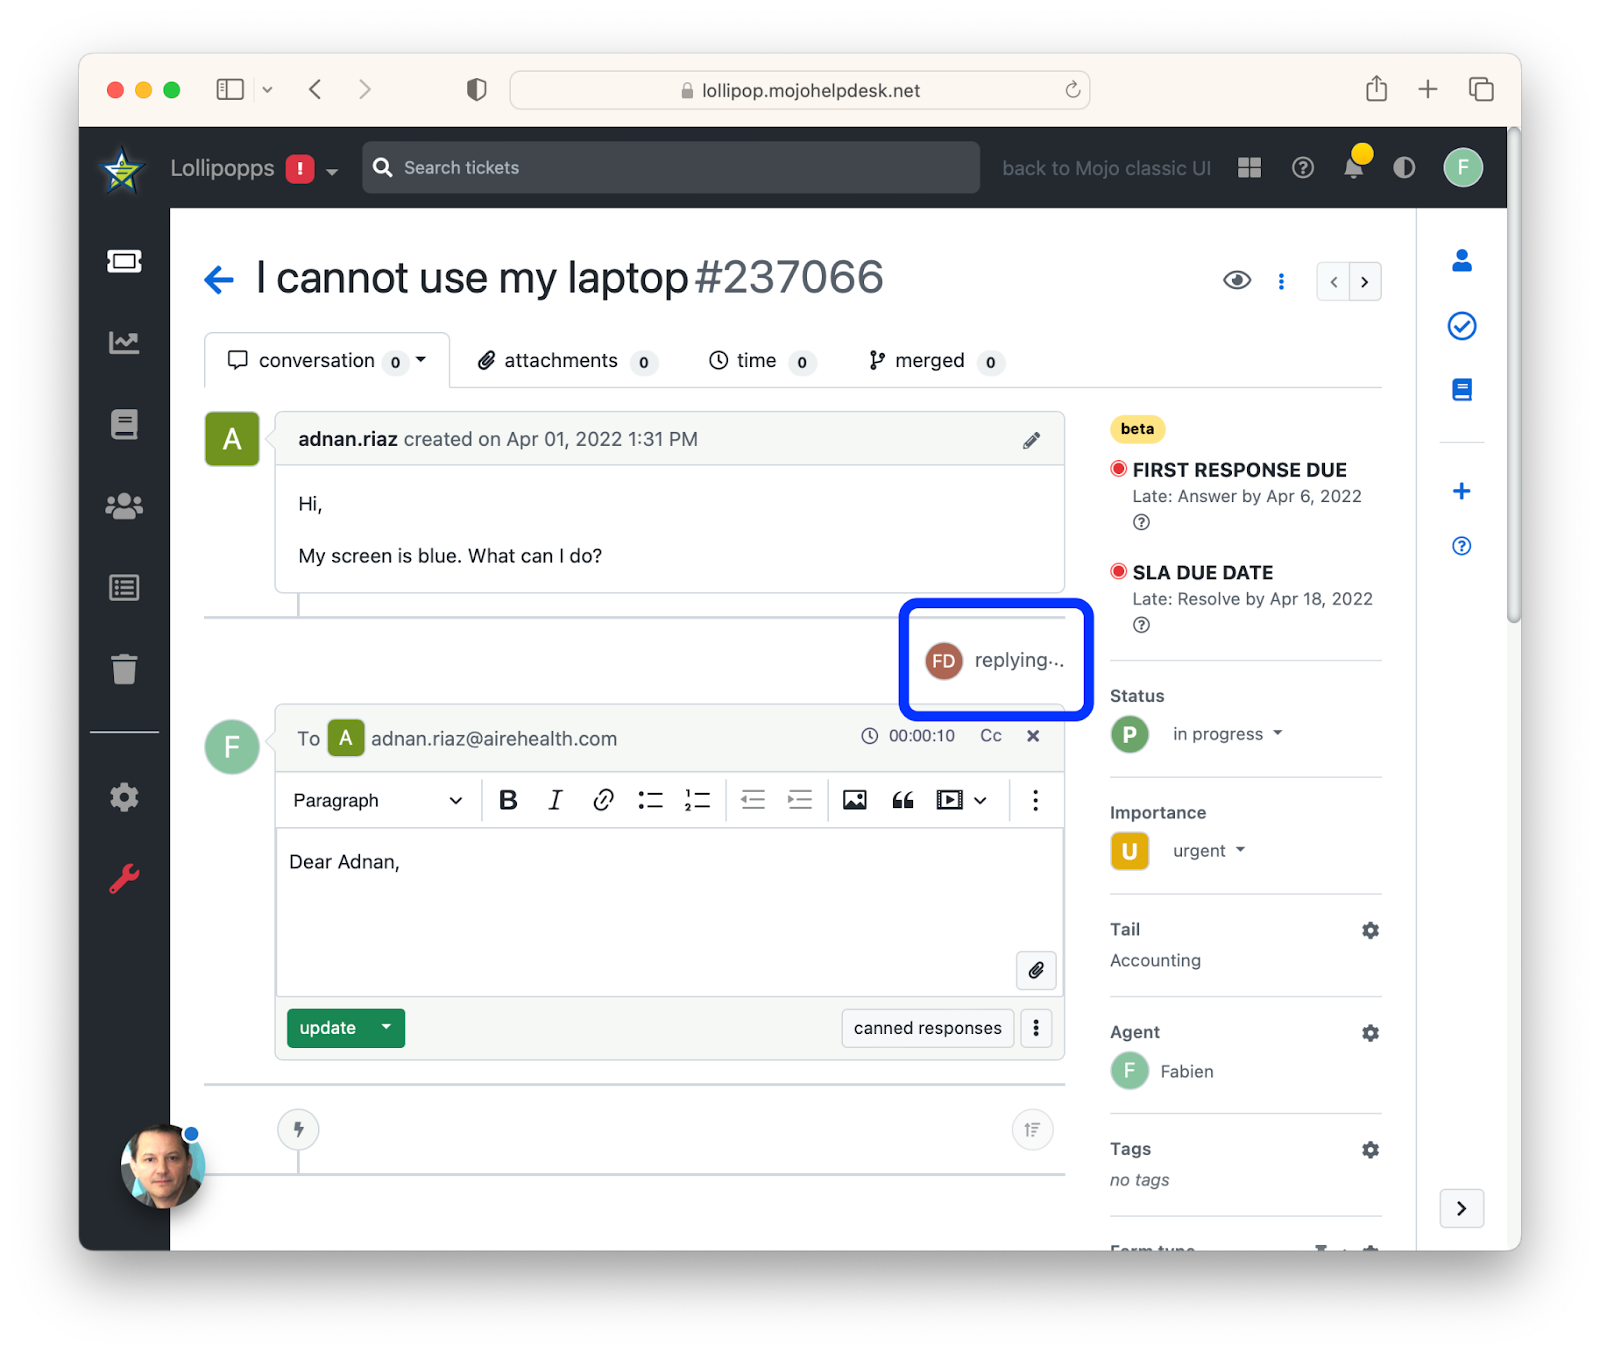Open the red wrench tools icon
Screen dimensions: 1600x1355
pos(124,879)
